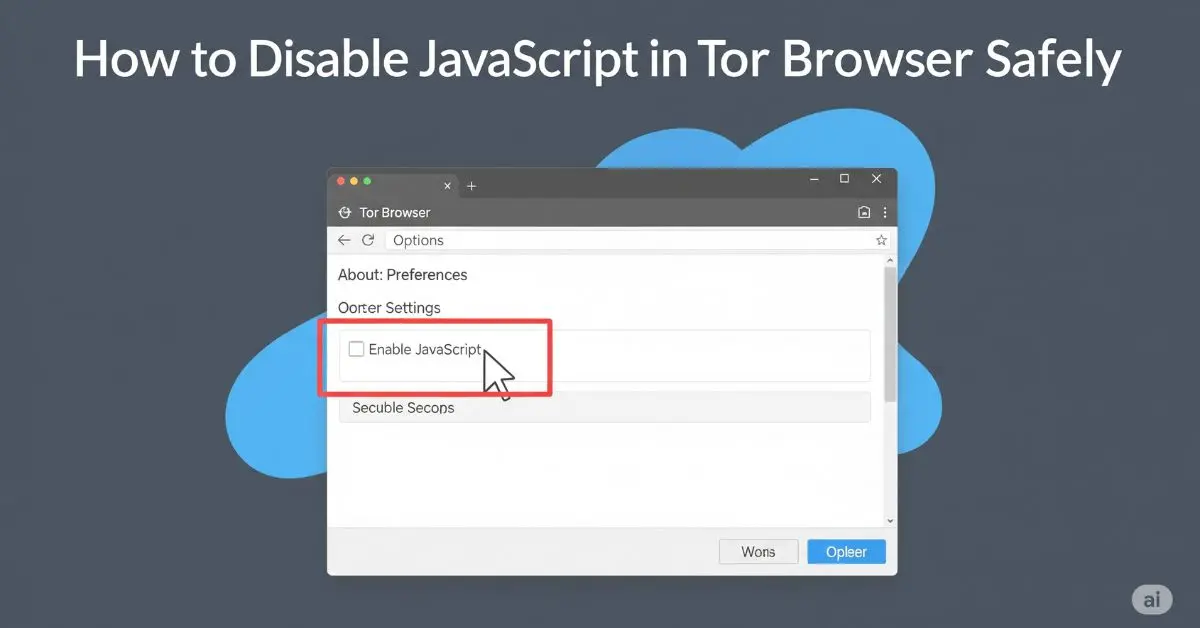This screenshot has width=1200, height=628.
Task: Click the back arrow in navigation bar
Action: [x=344, y=240]
